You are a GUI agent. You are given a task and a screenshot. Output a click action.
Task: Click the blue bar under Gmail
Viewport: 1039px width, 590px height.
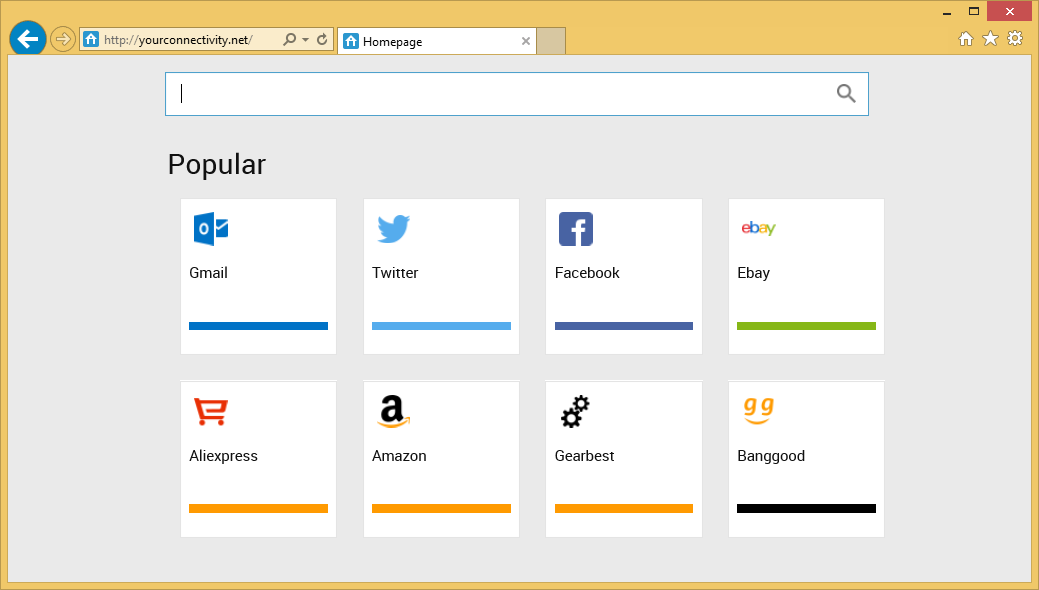258,326
